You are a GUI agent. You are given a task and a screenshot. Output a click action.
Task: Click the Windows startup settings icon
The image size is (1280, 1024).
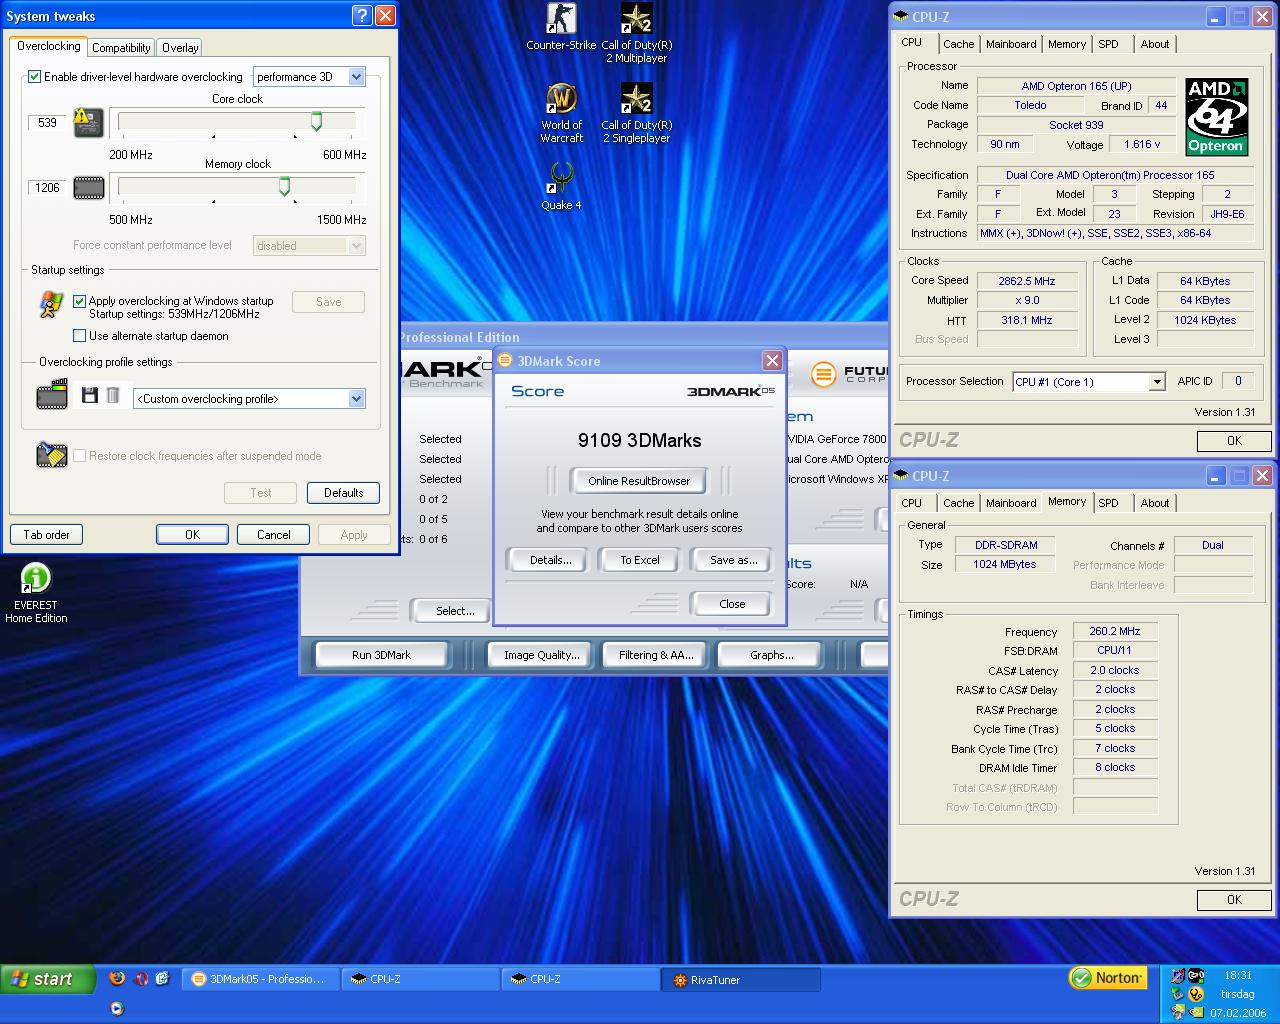[x=50, y=305]
